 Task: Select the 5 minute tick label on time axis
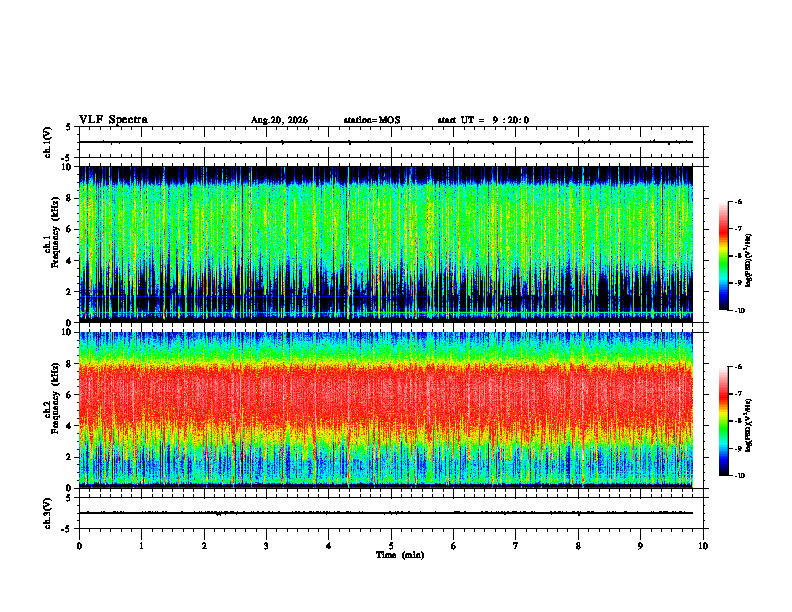click(x=391, y=546)
